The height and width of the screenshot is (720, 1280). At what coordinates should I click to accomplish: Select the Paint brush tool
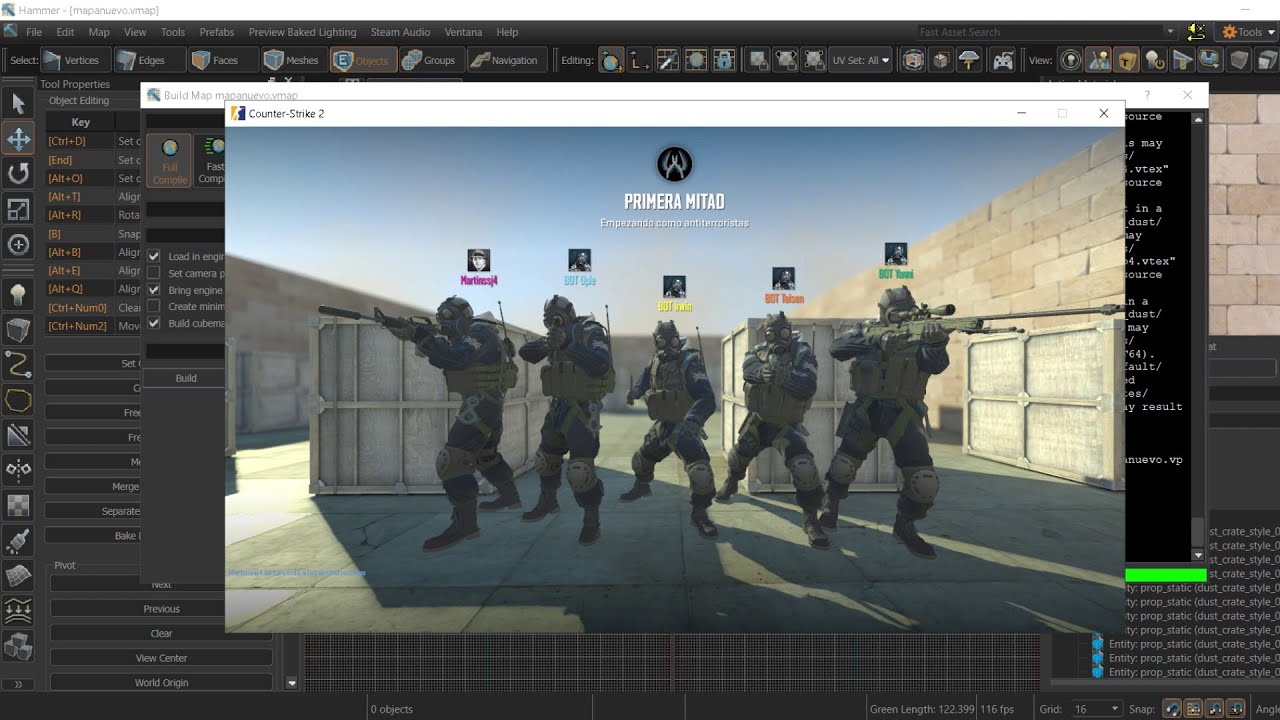point(18,540)
